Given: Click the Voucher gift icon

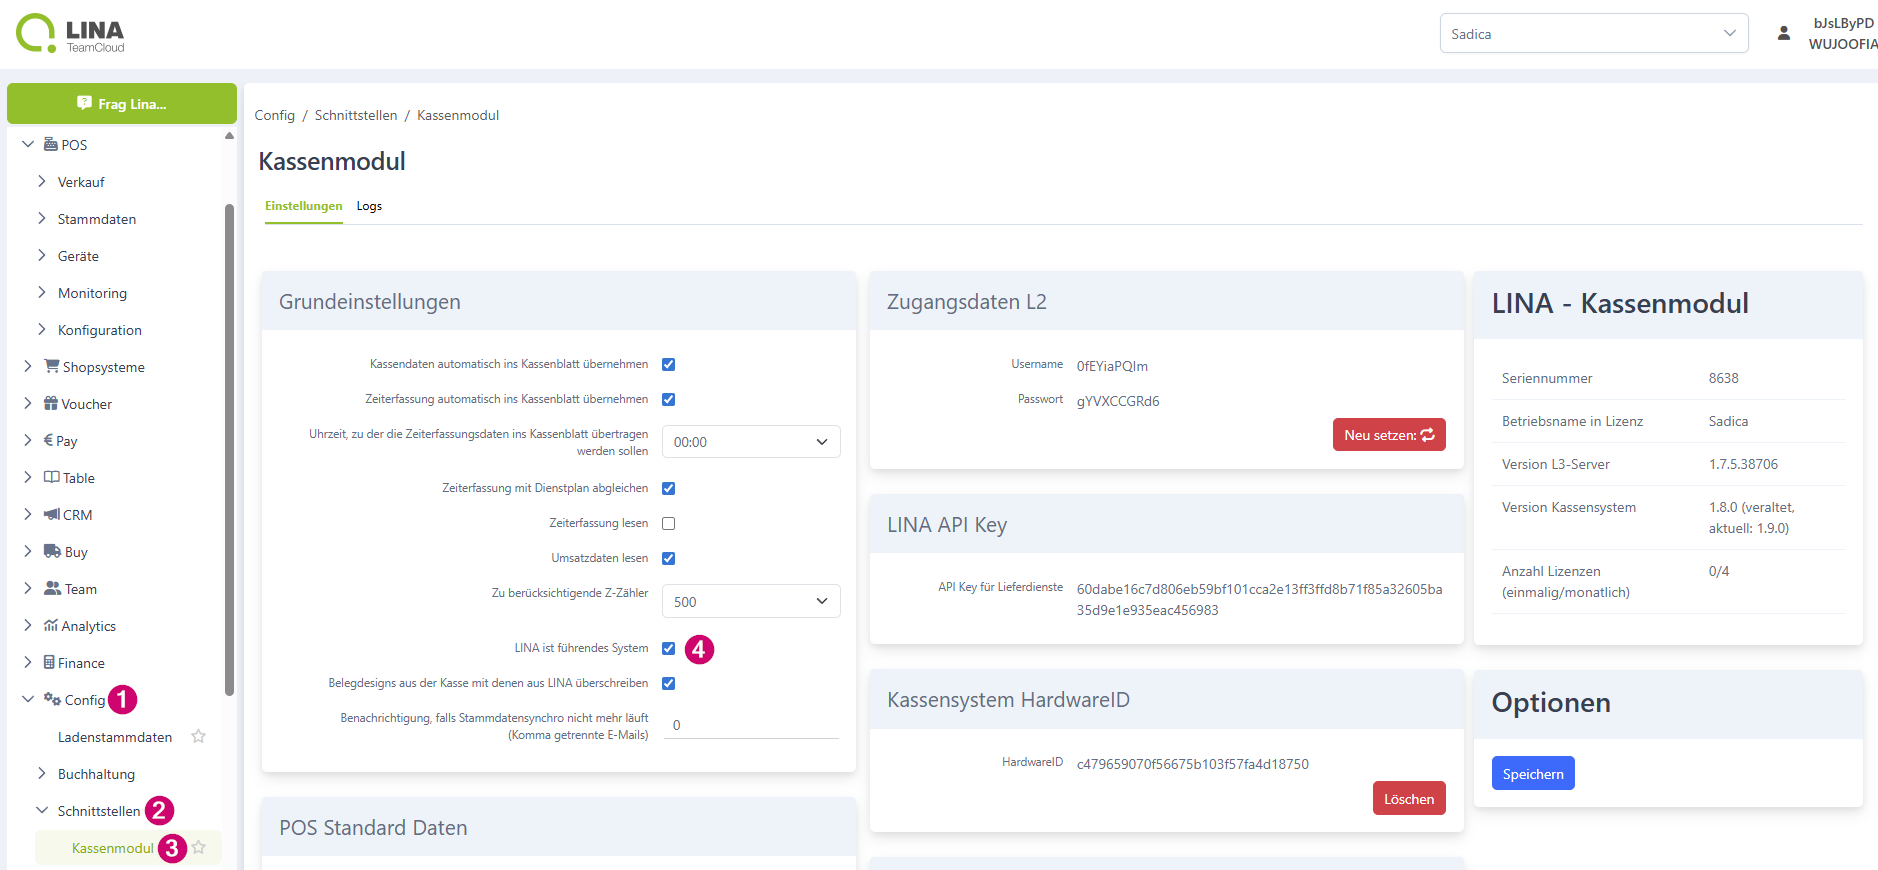Looking at the screenshot, I should (51, 403).
